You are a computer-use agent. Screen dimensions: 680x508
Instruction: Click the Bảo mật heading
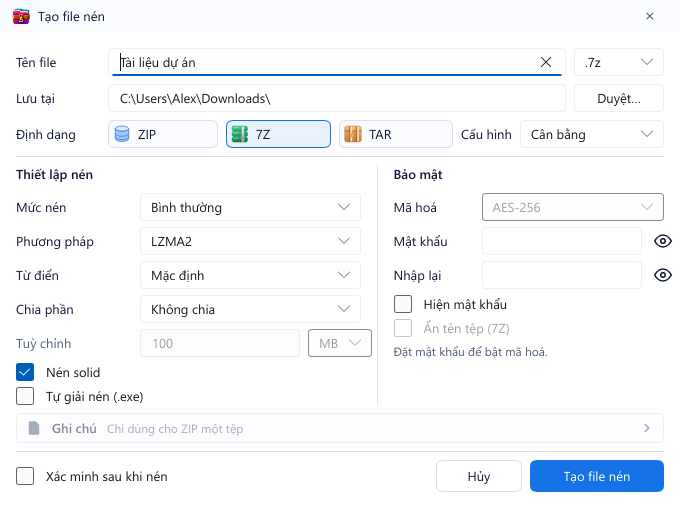(x=418, y=174)
